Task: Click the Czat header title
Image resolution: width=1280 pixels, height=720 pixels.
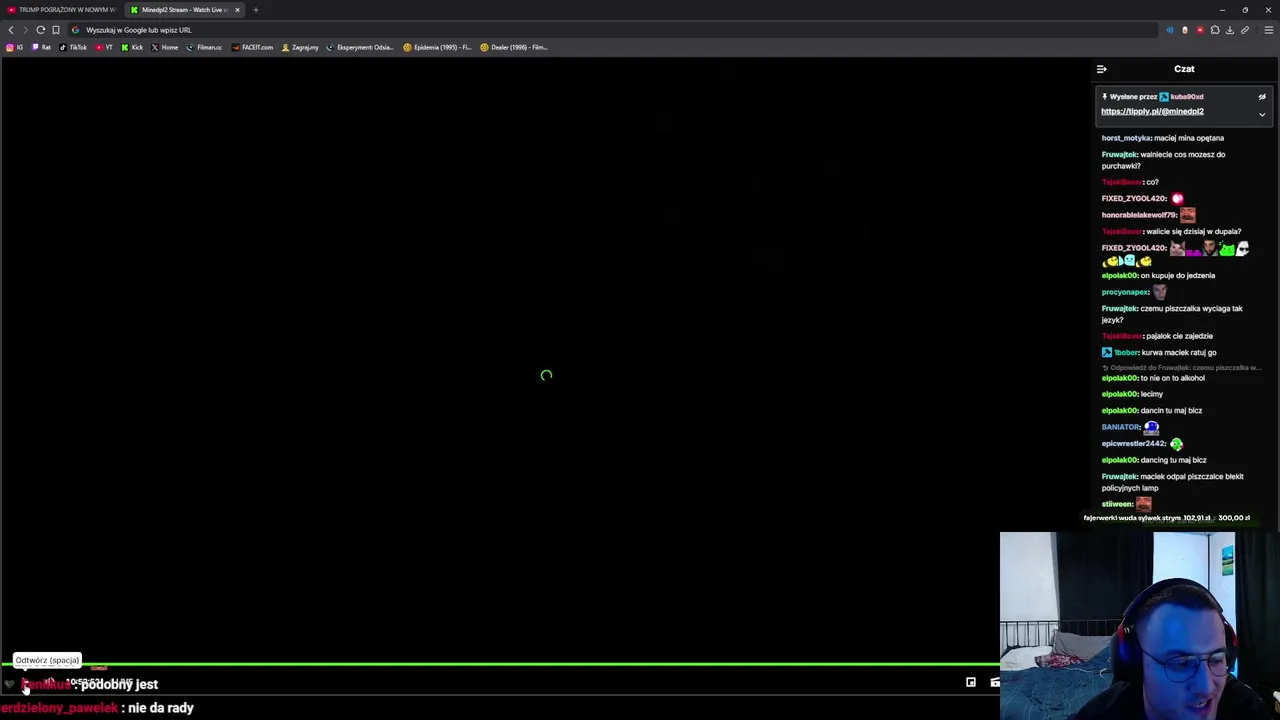Action: pyautogui.click(x=1184, y=69)
